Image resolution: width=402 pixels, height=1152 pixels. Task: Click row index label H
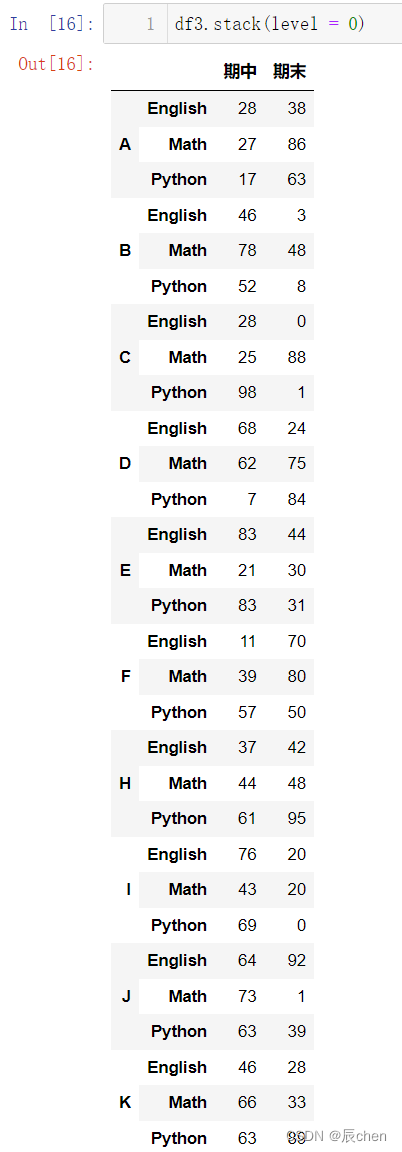(125, 783)
